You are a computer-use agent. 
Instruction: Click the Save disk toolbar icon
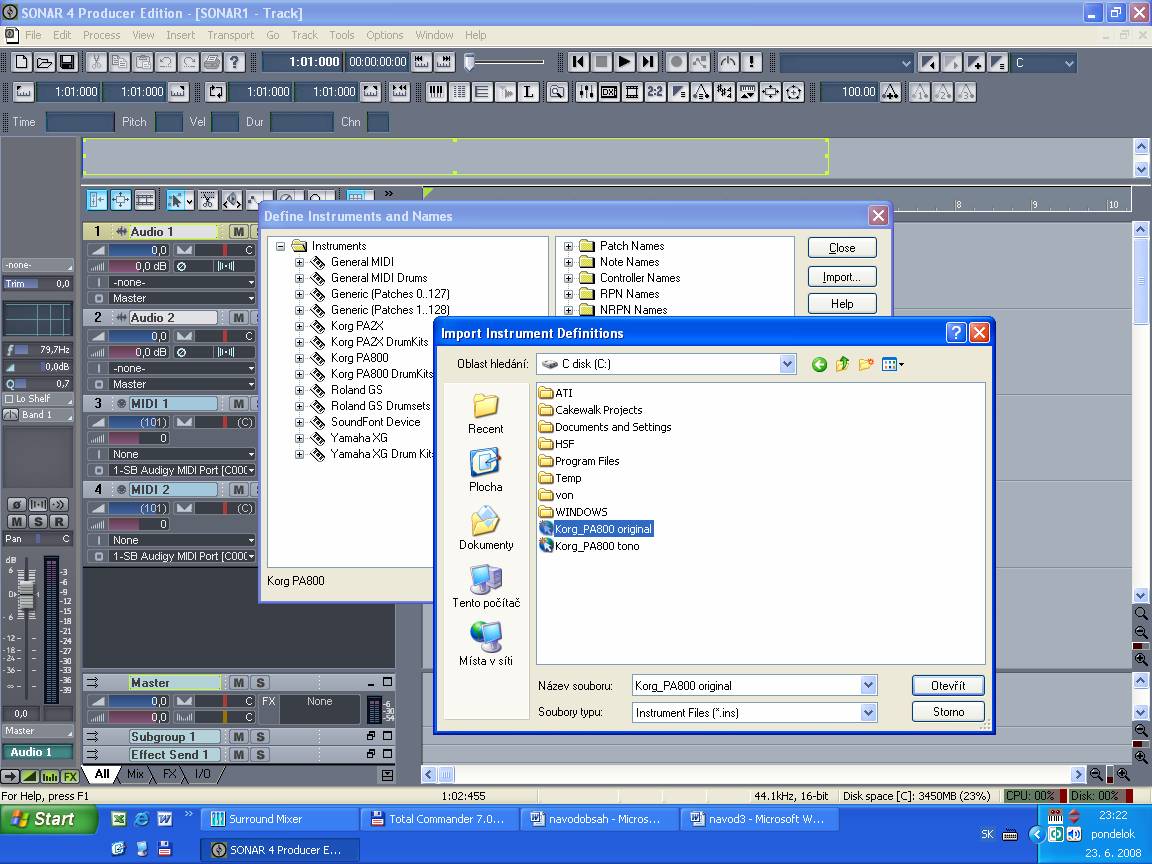68,62
